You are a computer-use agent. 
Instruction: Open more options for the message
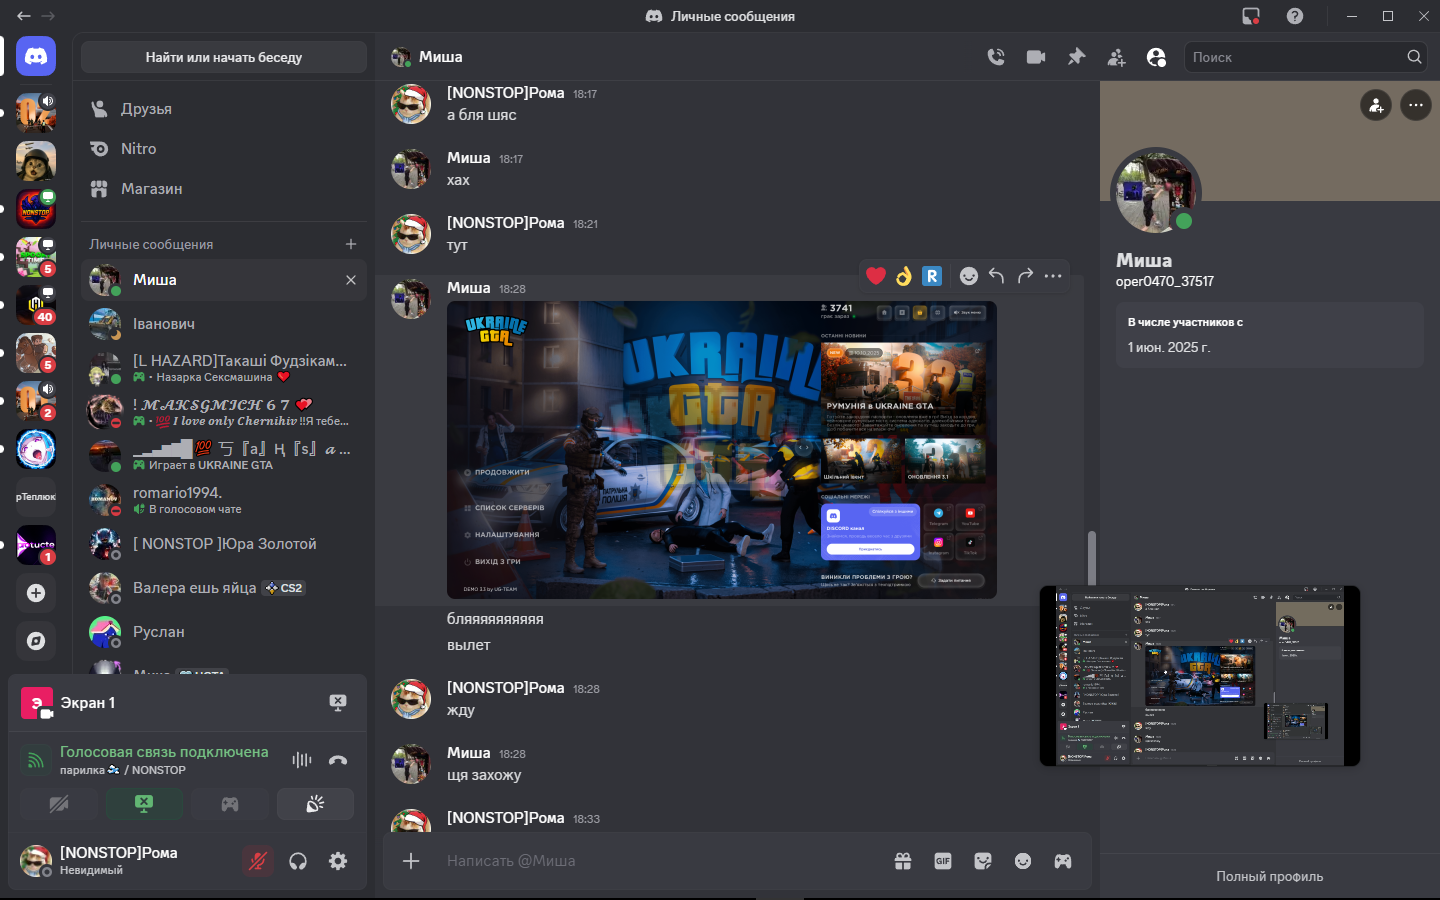tap(1053, 276)
